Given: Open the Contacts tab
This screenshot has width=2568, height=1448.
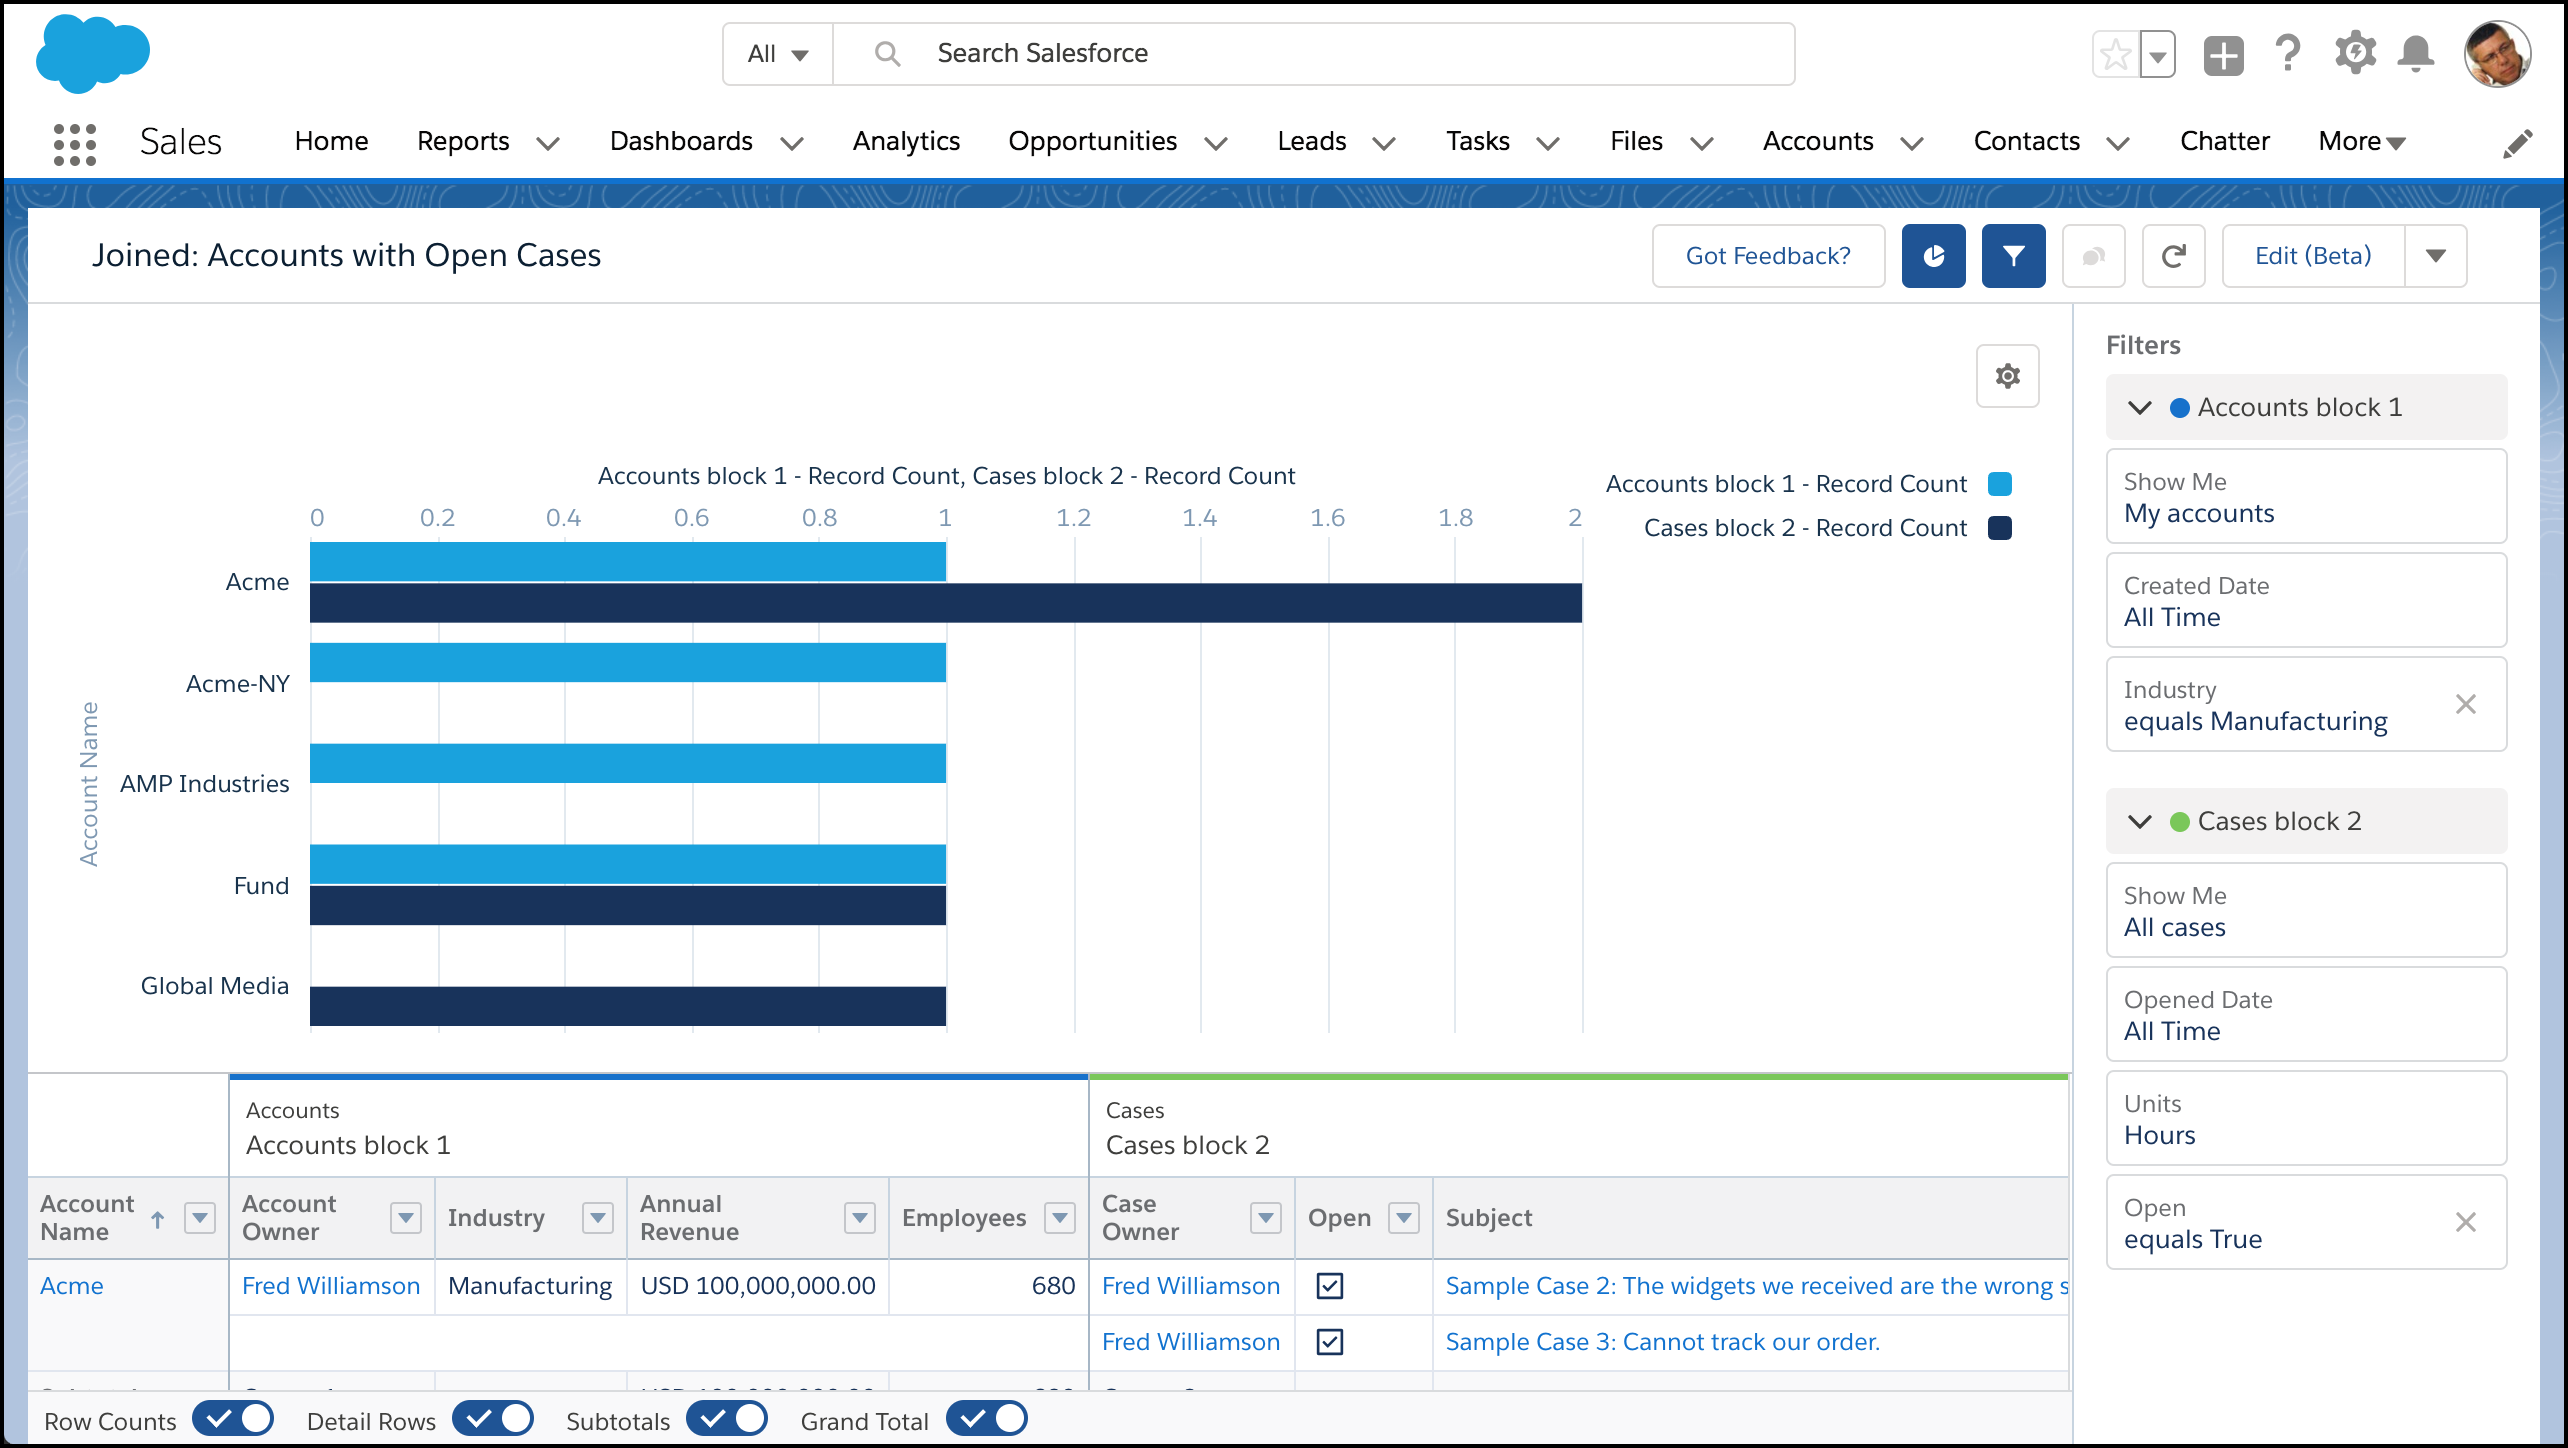Looking at the screenshot, I should [x=2026, y=142].
